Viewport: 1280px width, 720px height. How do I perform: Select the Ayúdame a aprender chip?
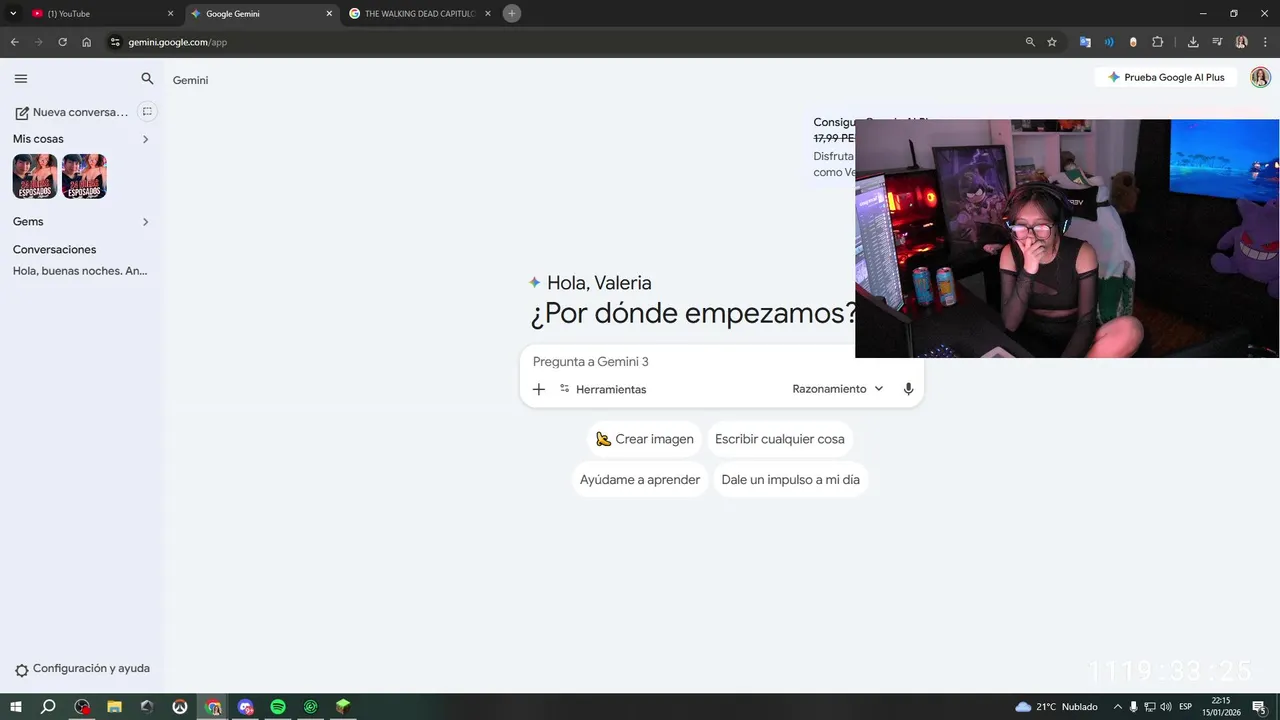pyautogui.click(x=640, y=480)
